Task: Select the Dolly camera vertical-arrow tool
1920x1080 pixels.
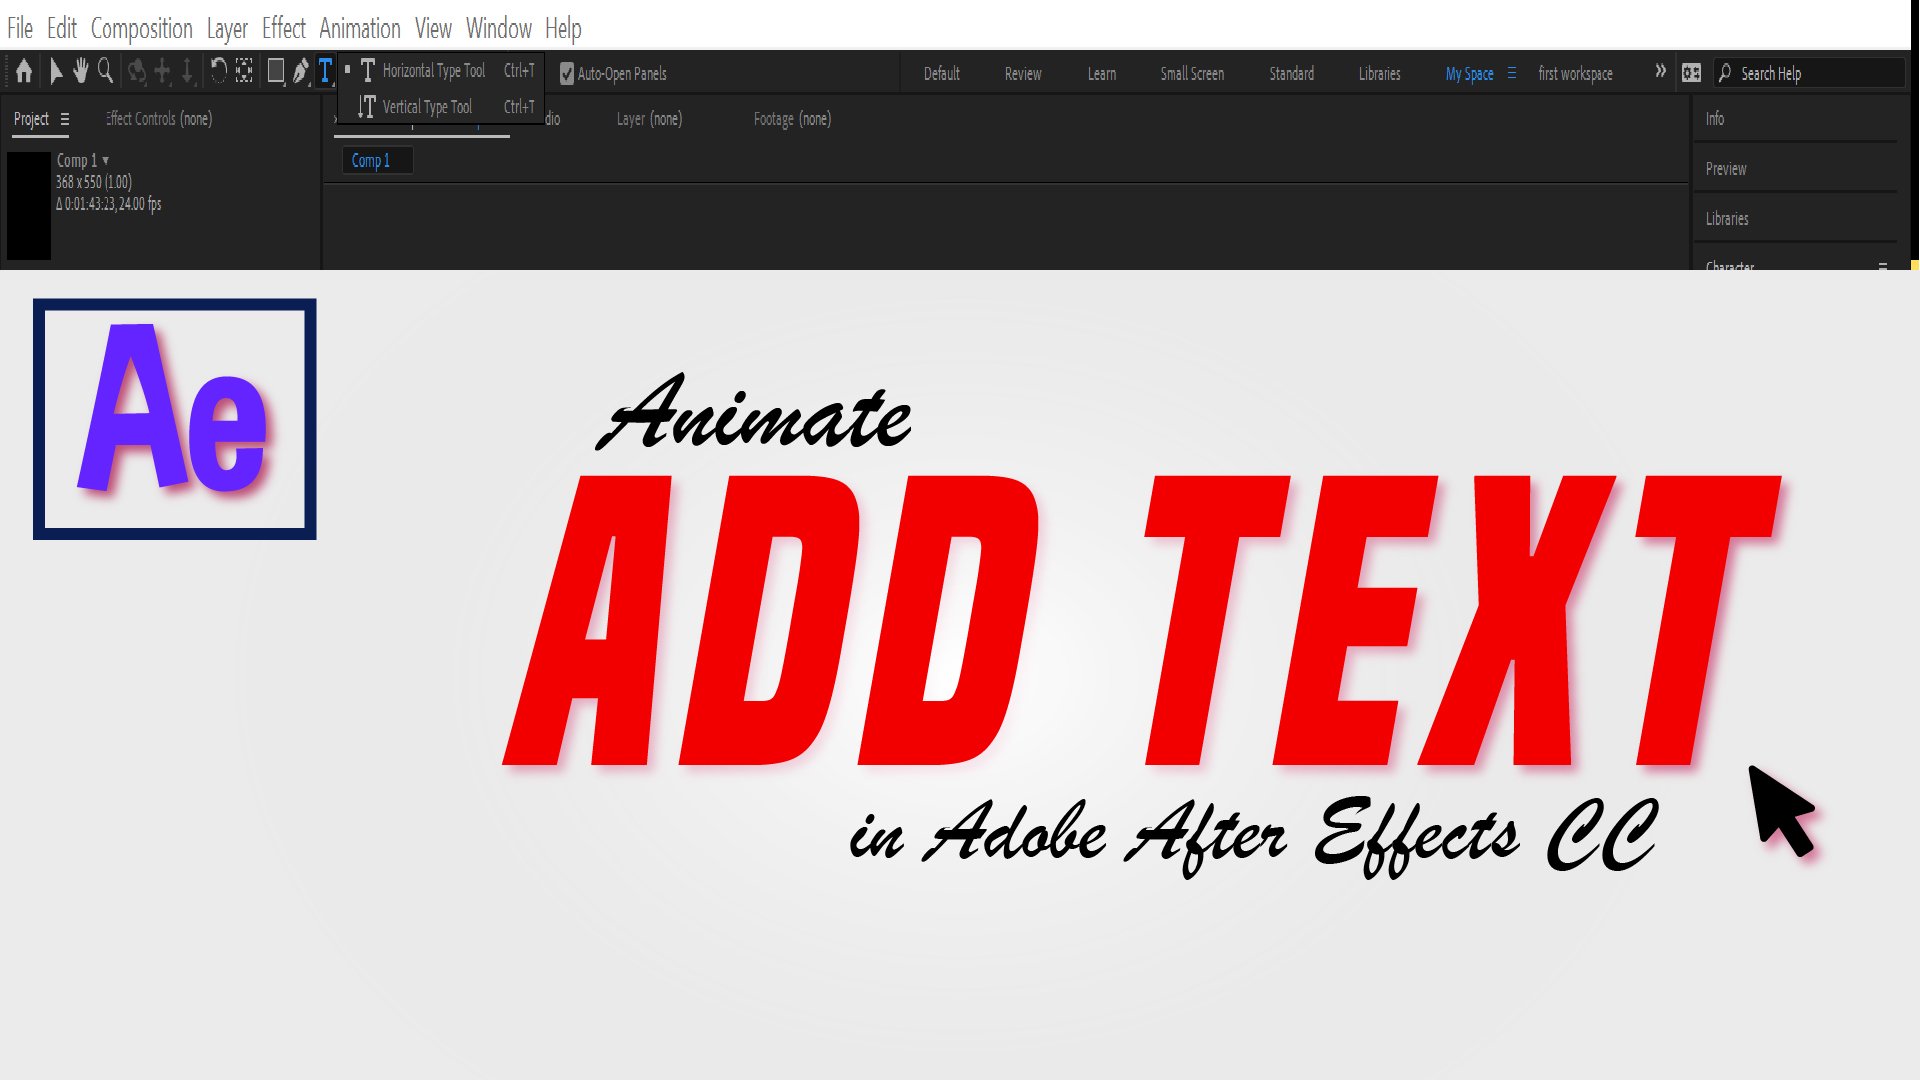Action: point(187,71)
